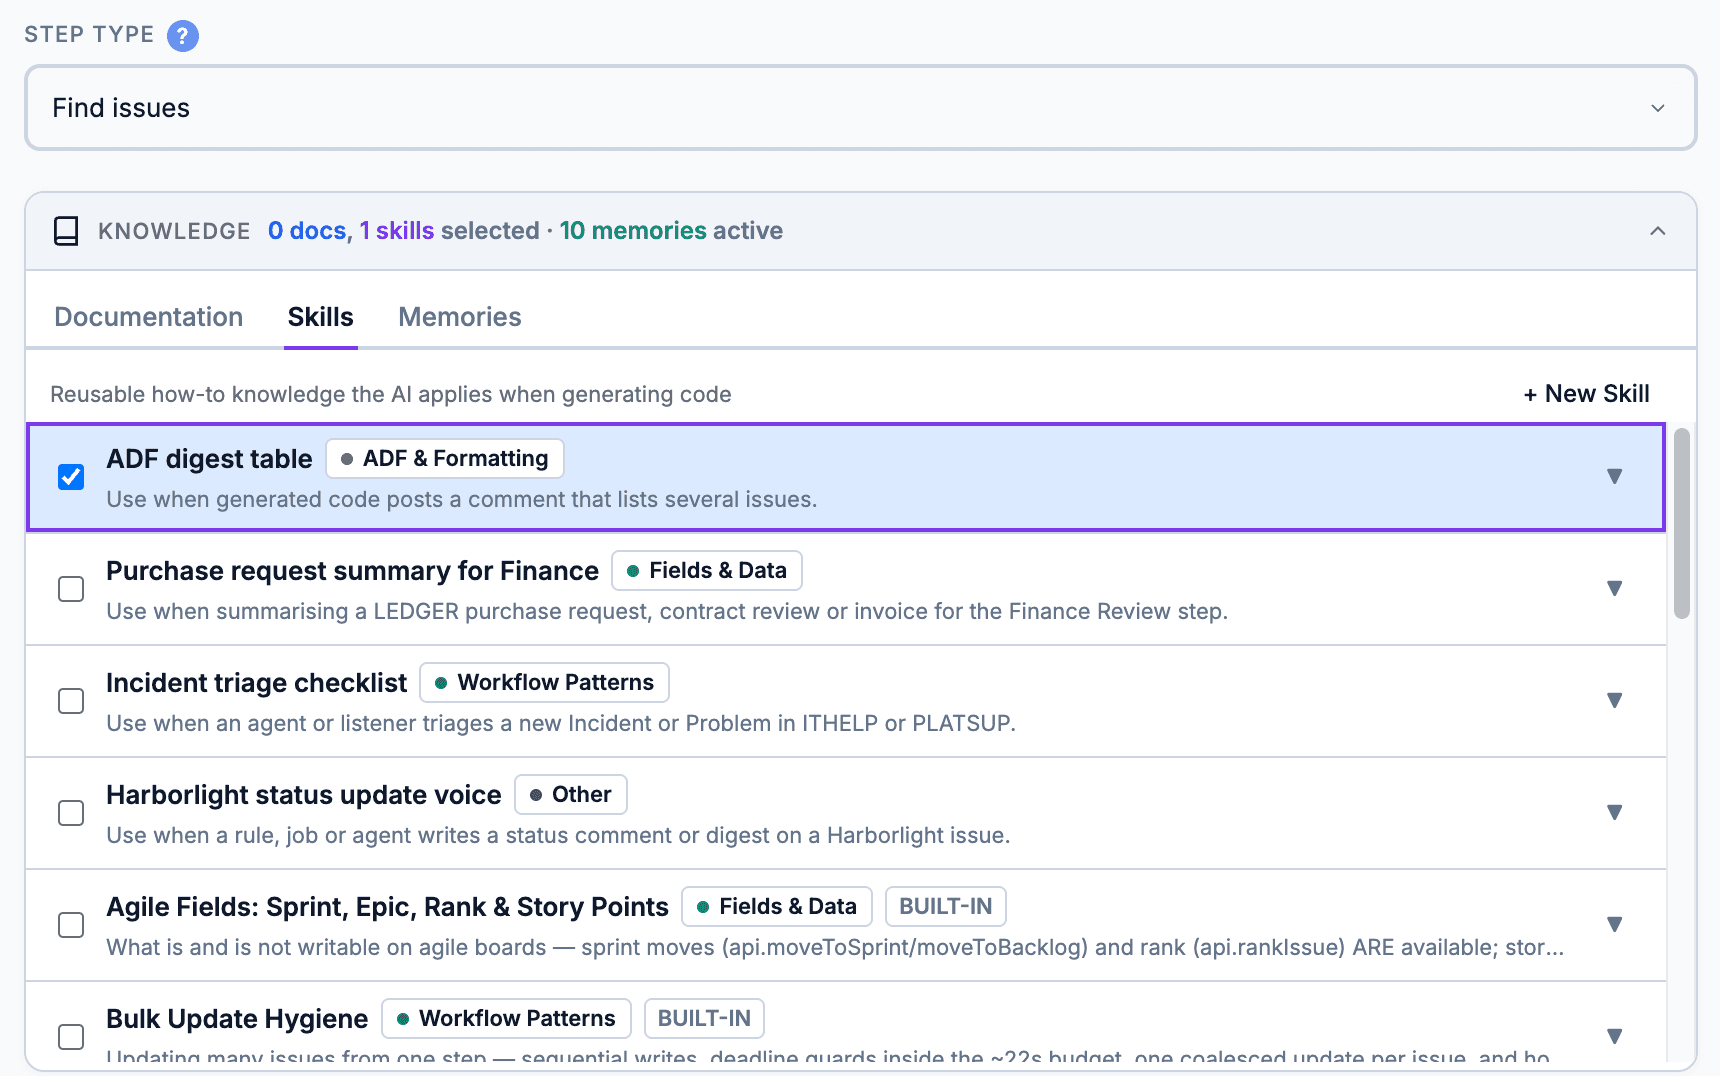Click the Other tag on Harborlight

click(571, 795)
